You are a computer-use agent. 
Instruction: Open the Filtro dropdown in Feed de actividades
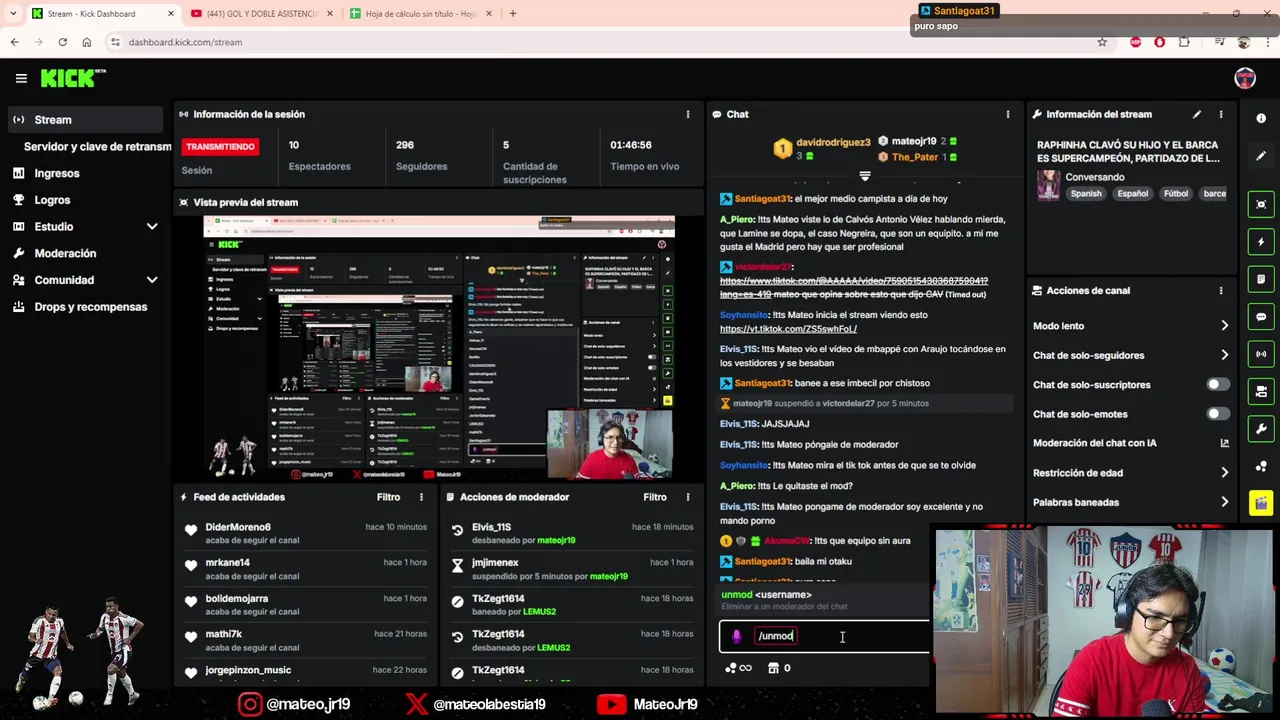tap(388, 497)
